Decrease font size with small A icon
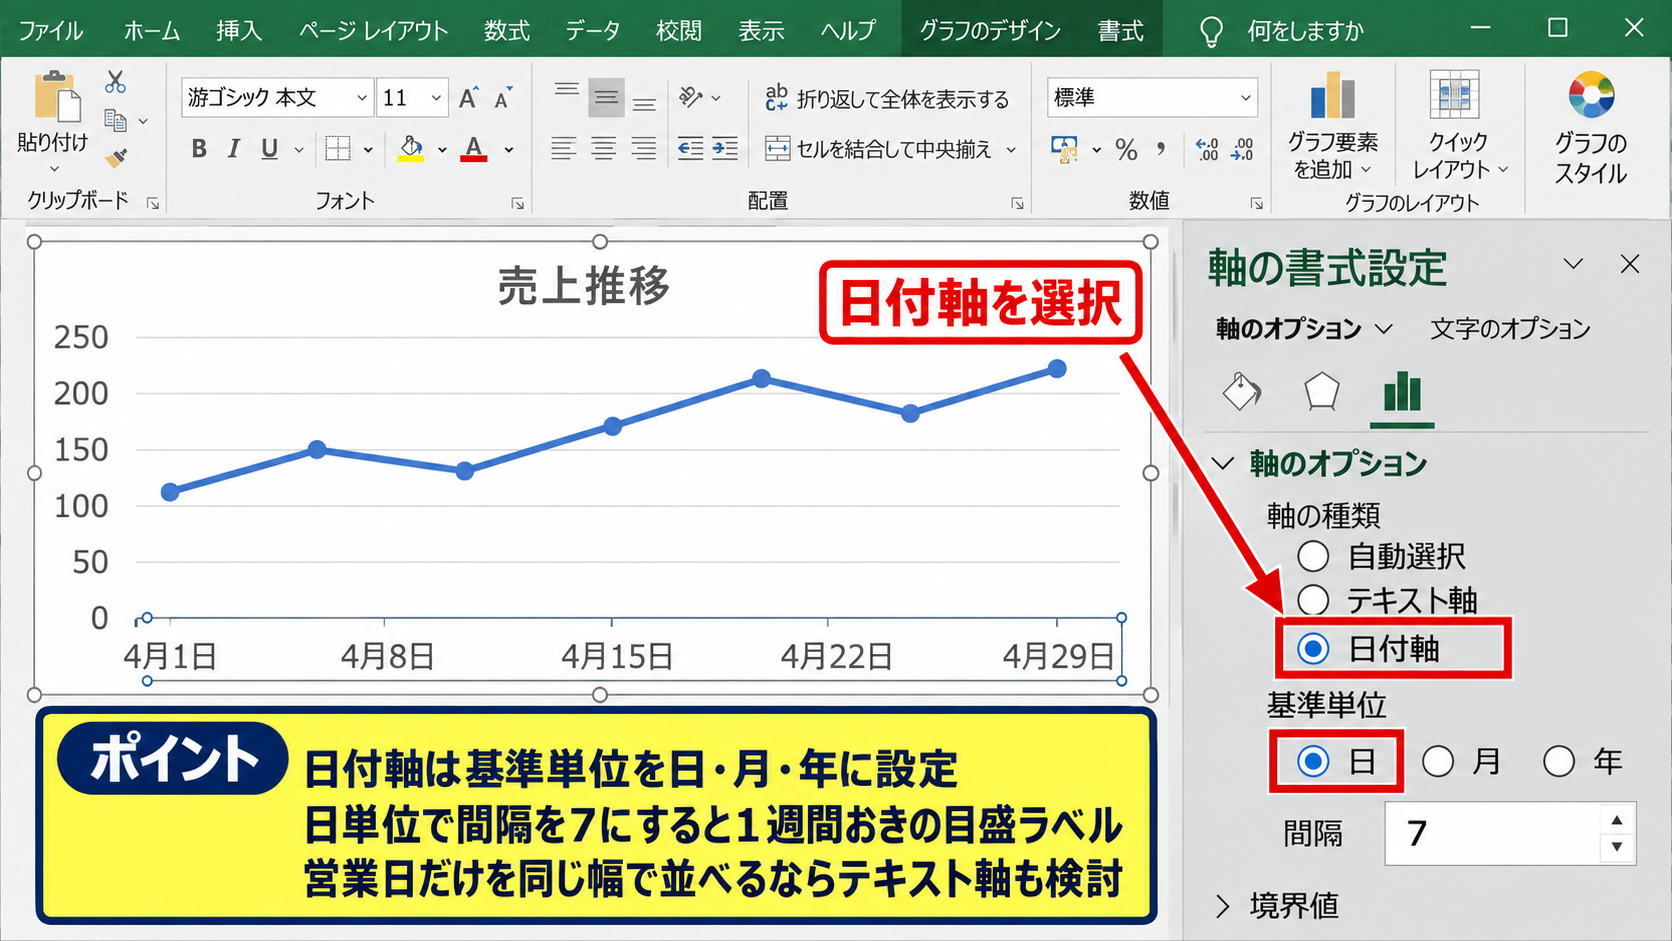The height and width of the screenshot is (941, 1672). coord(503,97)
